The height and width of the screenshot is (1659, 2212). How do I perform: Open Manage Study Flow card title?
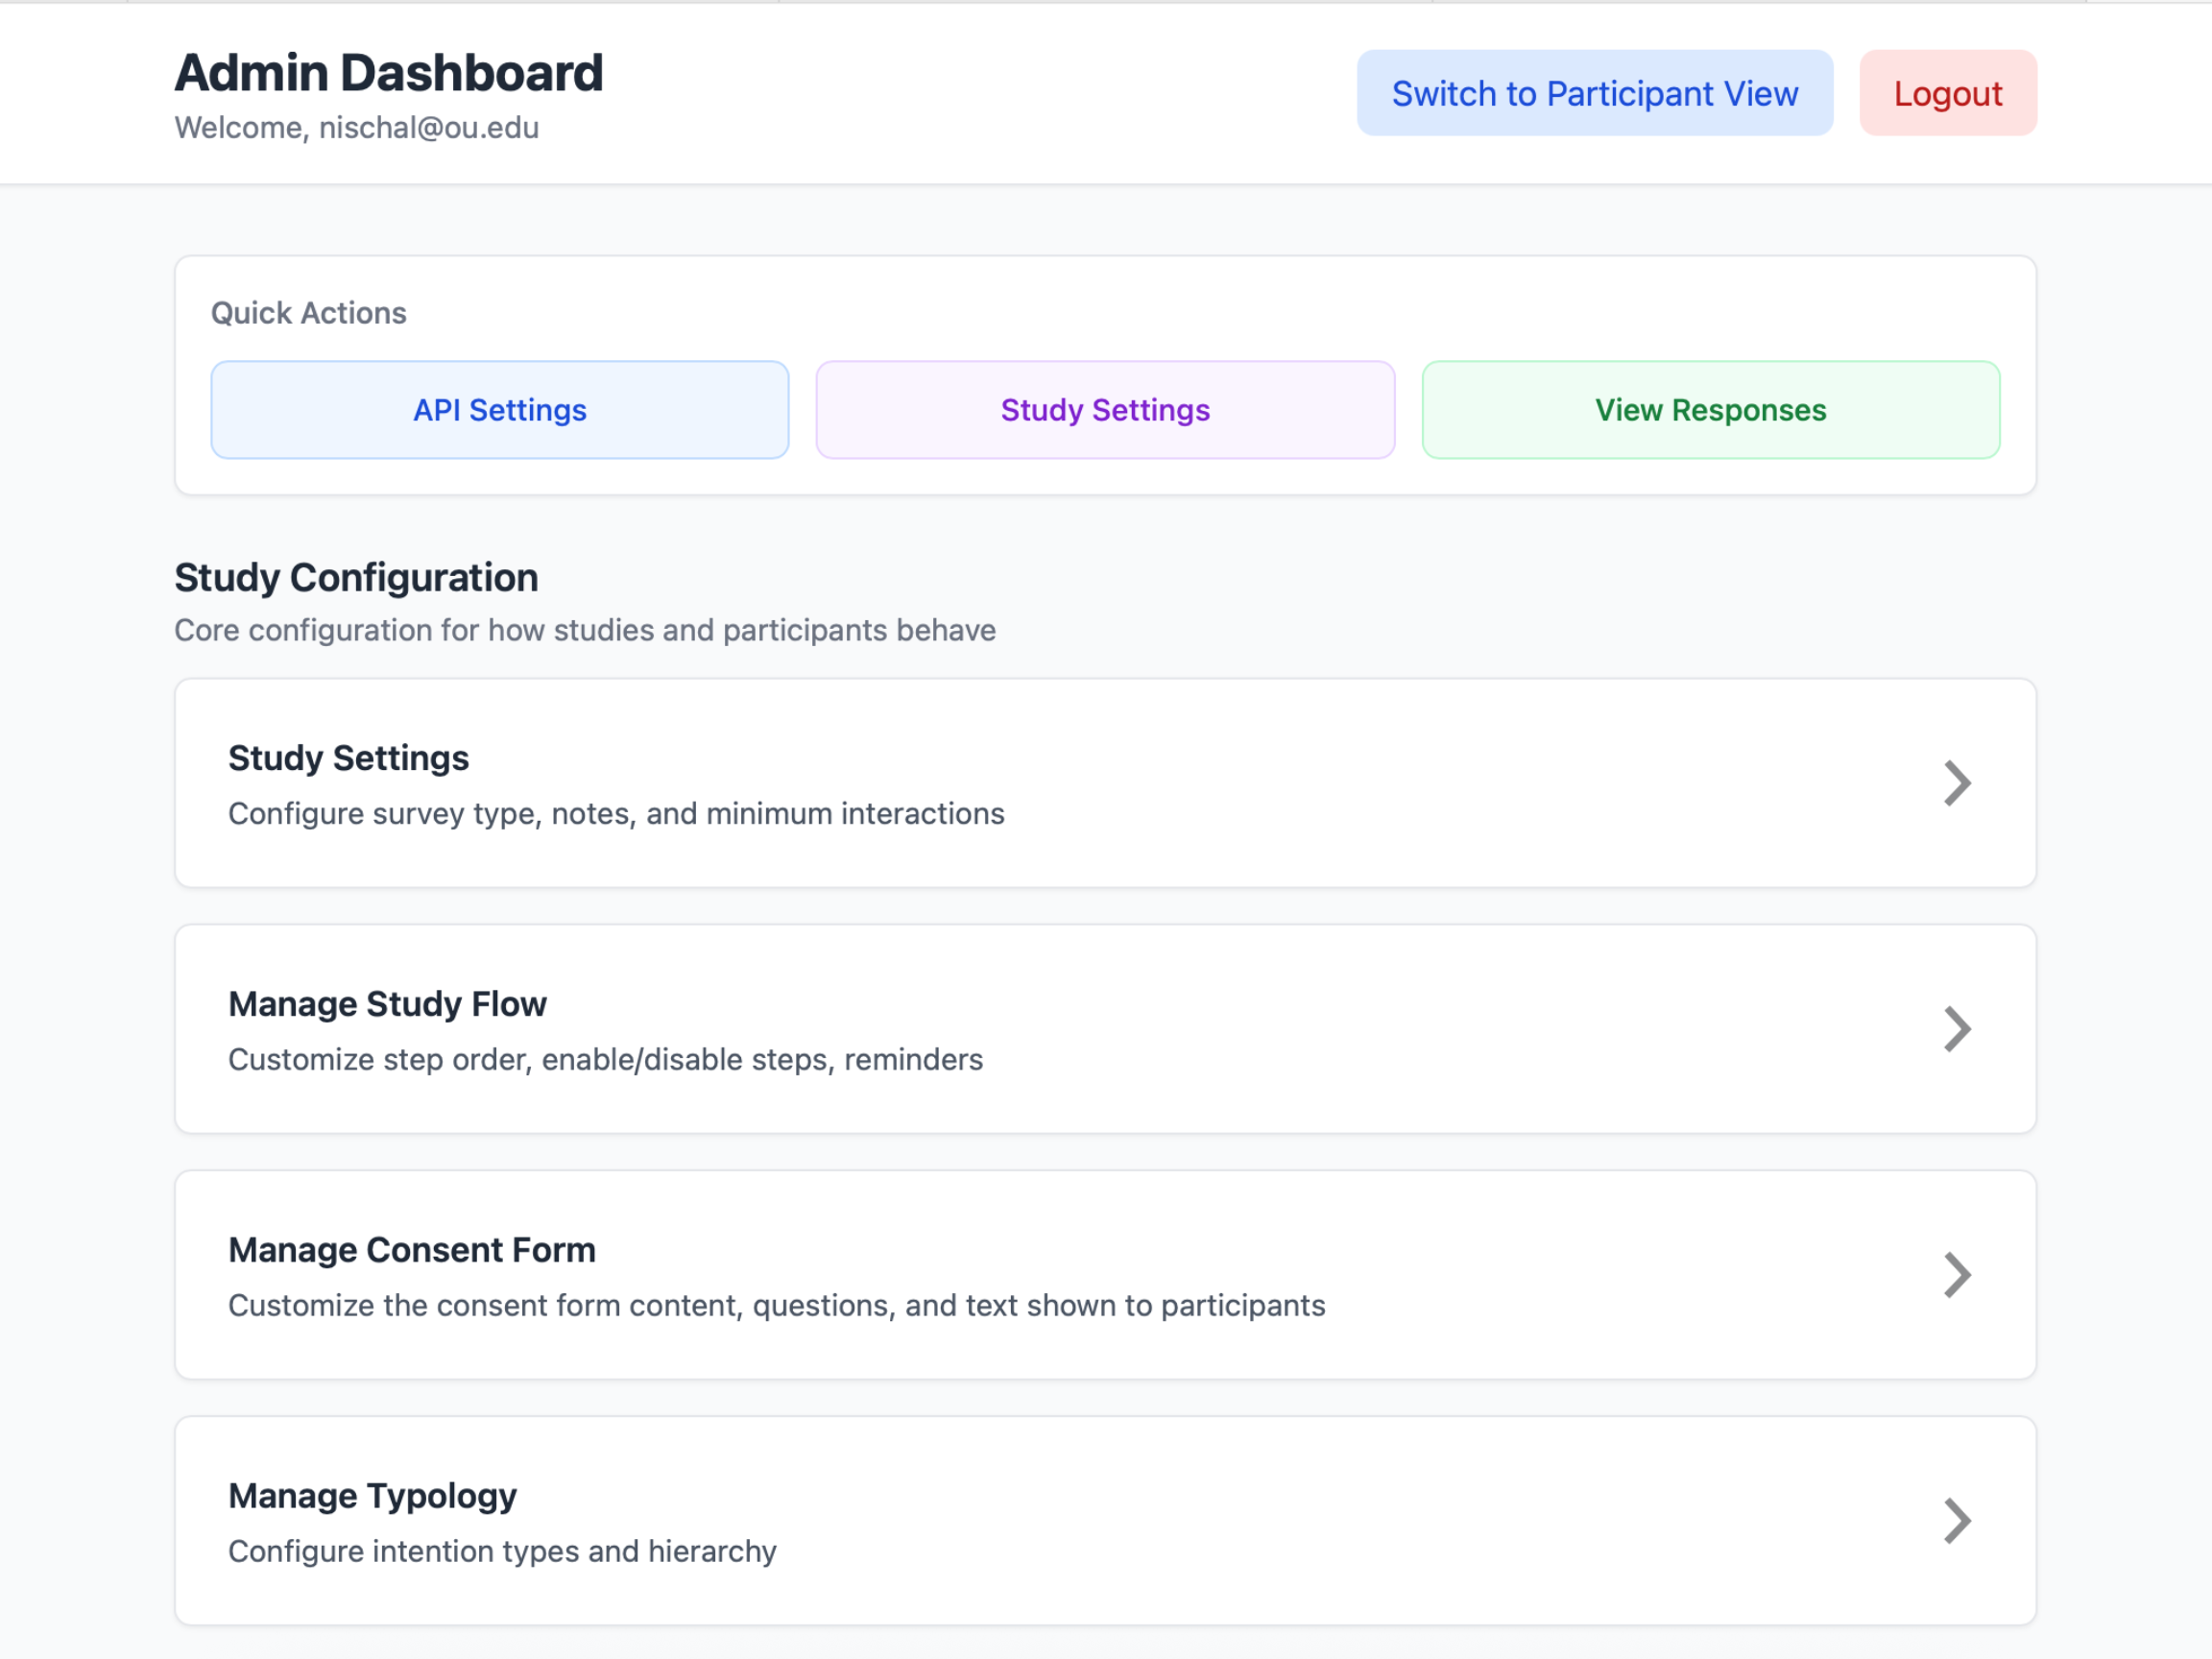pyautogui.click(x=387, y=1004)
